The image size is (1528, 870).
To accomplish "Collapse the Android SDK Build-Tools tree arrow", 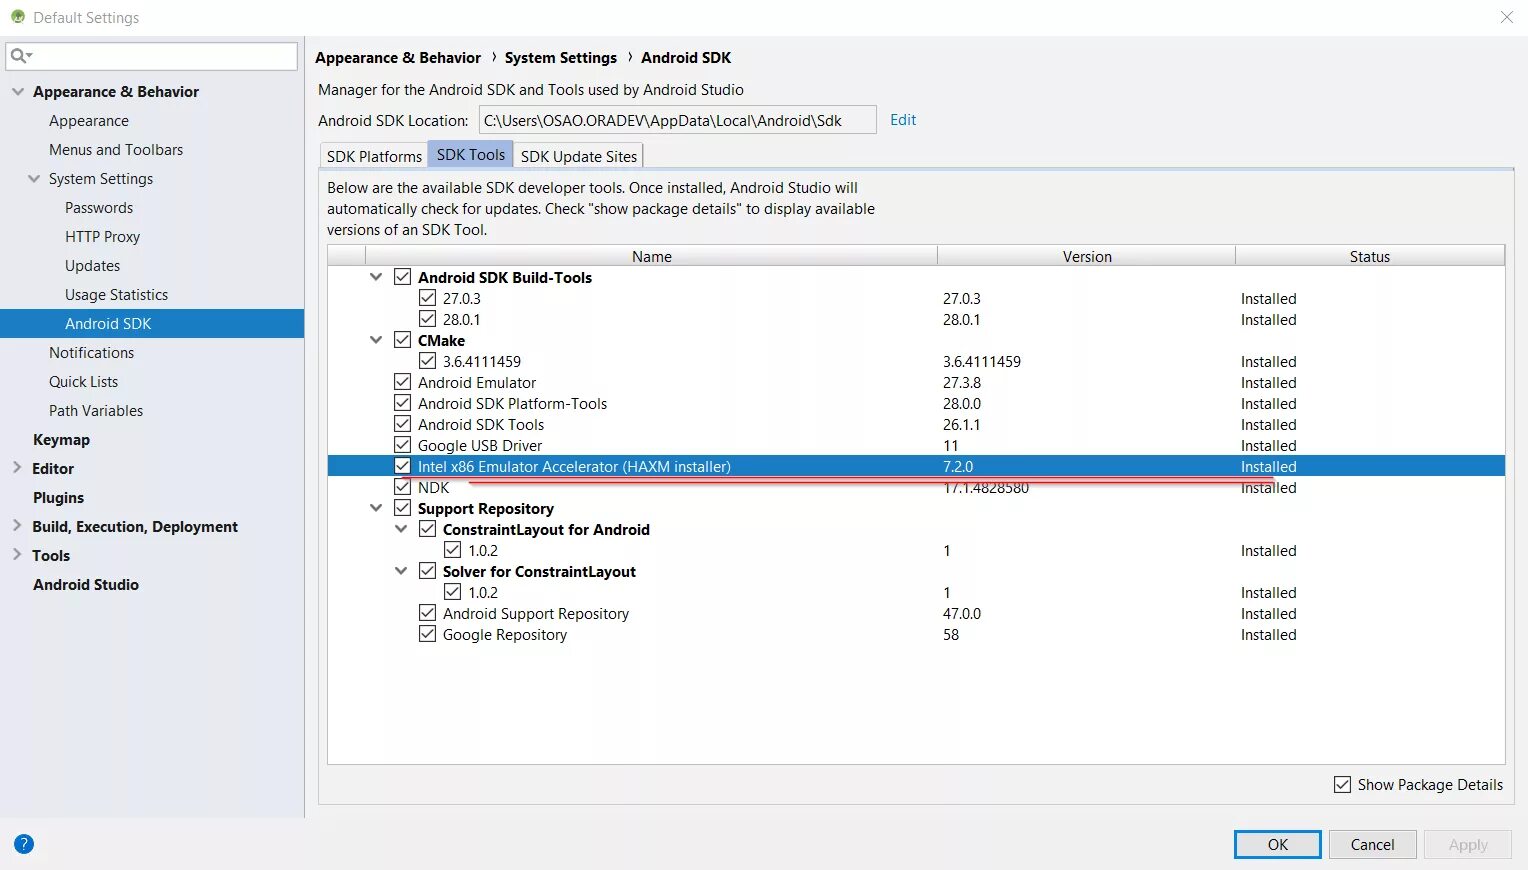I will pyautogui.click(x=376, y=277).
